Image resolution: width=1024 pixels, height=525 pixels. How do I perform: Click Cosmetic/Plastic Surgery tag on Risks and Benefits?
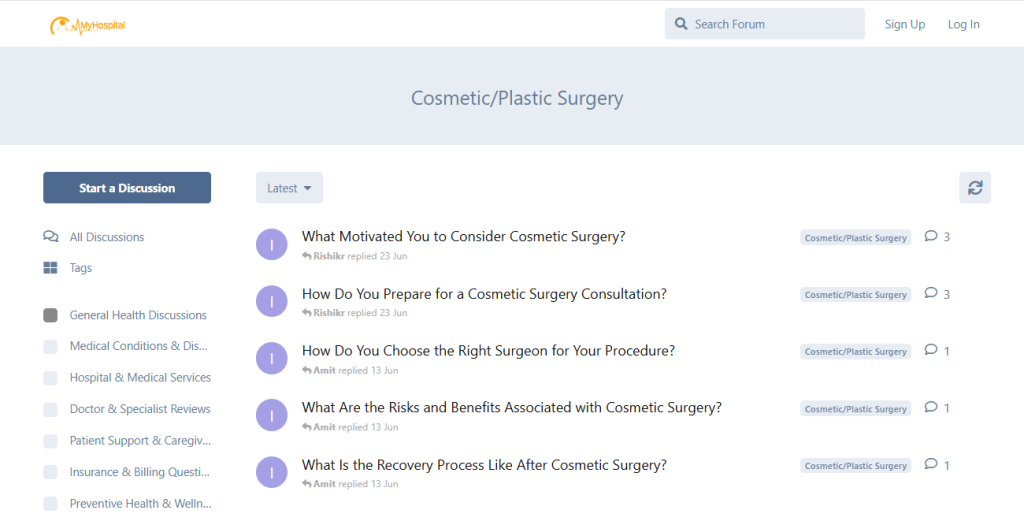pyautogui.click(x=855, y=409)
